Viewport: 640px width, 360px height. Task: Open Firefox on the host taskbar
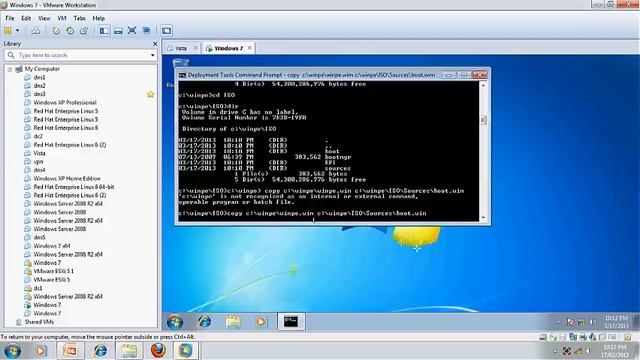[158, 351]
